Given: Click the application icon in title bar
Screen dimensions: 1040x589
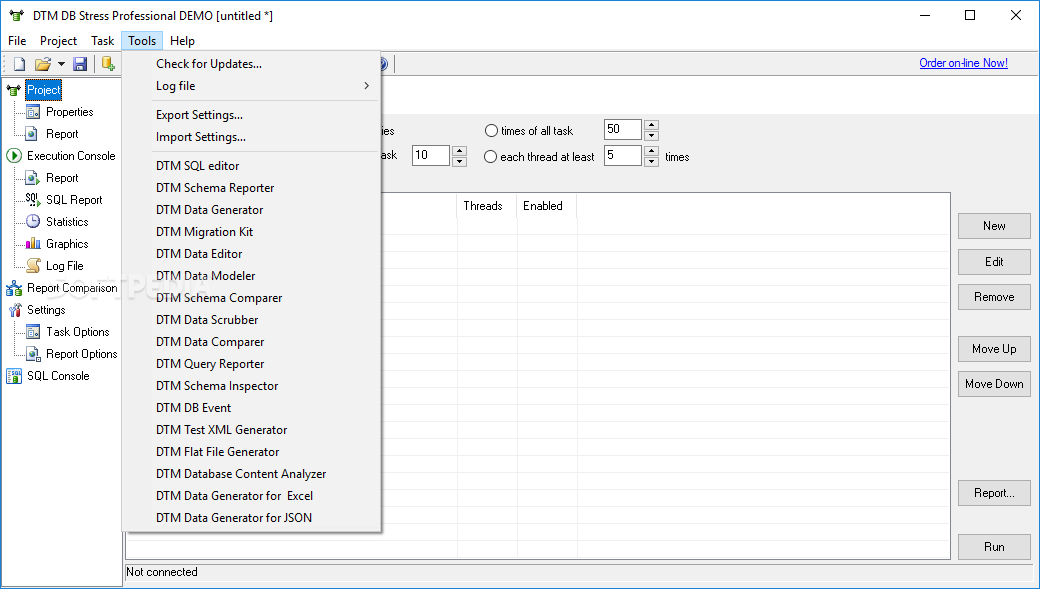Looking at the screenshot, I should click(17, 15).
